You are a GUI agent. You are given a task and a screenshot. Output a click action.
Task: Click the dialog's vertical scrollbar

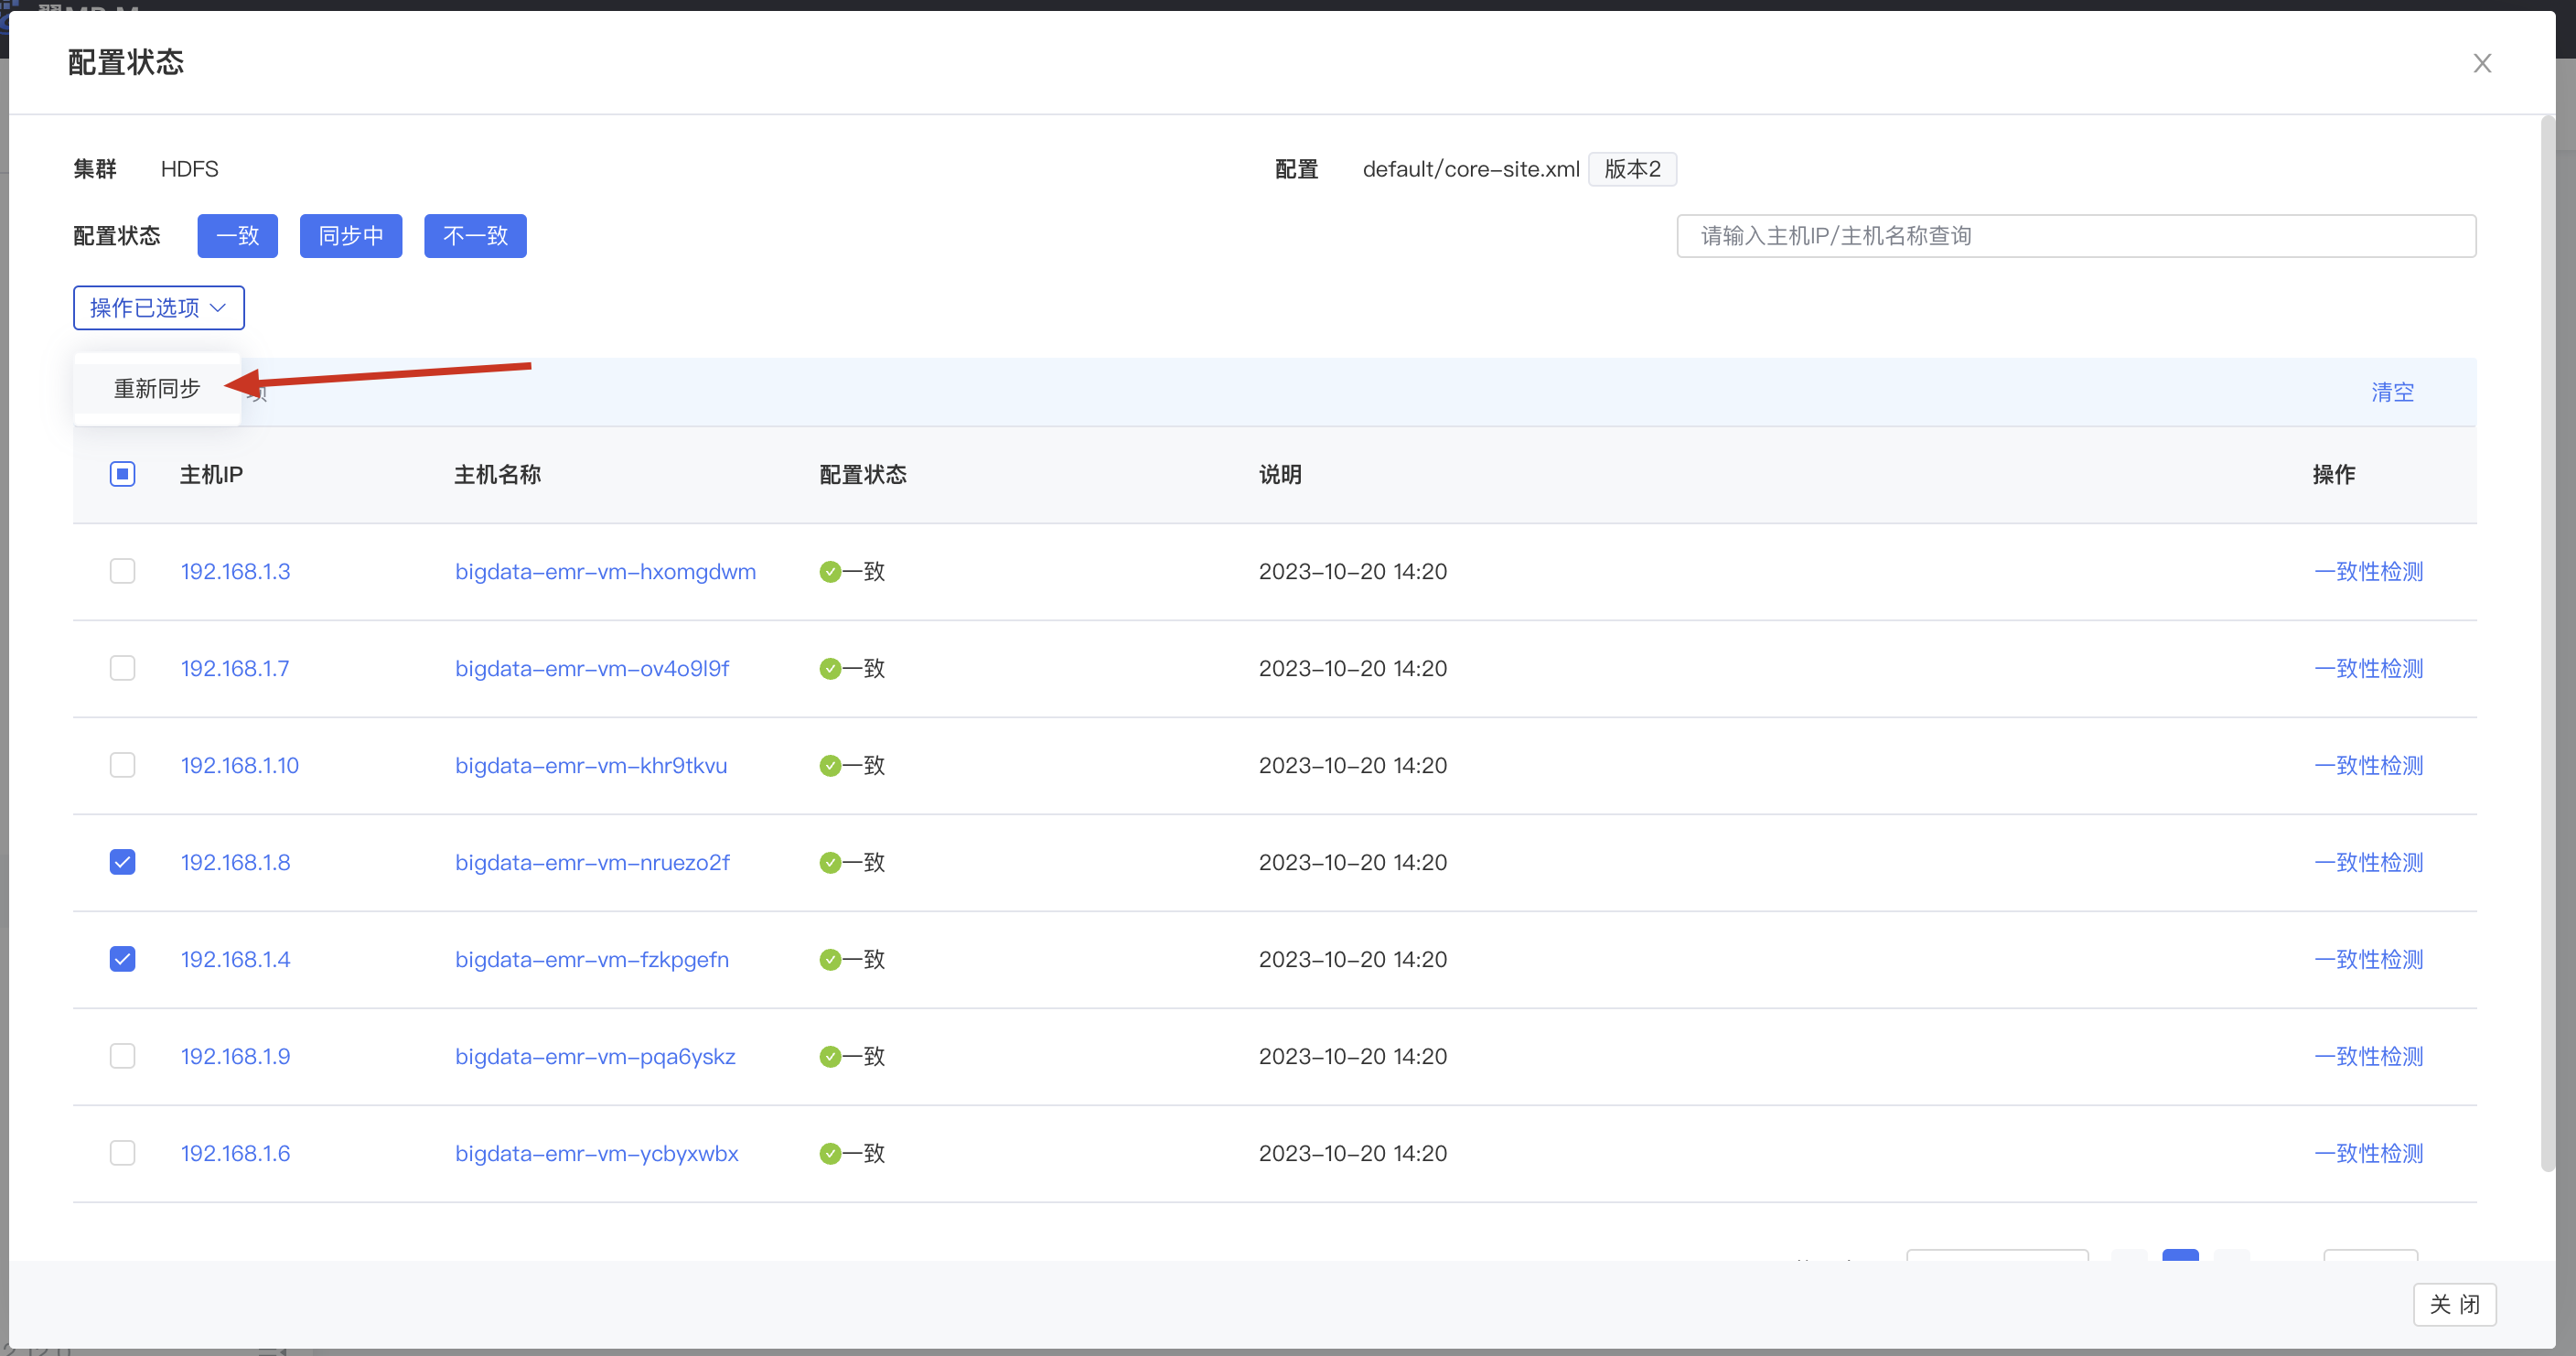[x=2548, y=643]
